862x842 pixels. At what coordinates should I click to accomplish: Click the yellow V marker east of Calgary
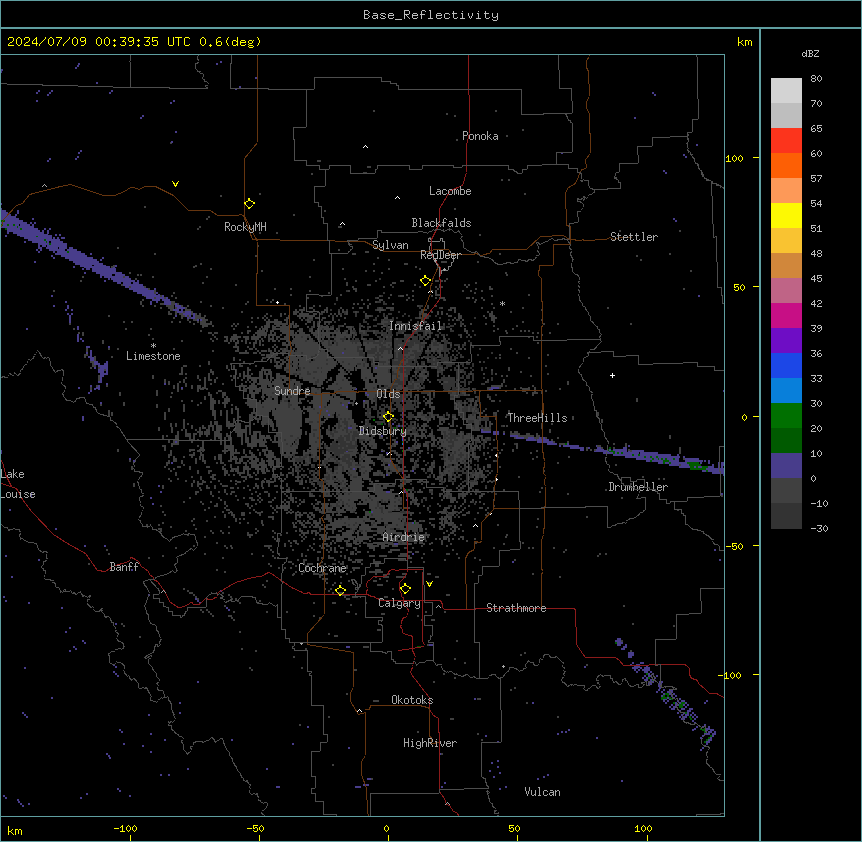(429, 584)
